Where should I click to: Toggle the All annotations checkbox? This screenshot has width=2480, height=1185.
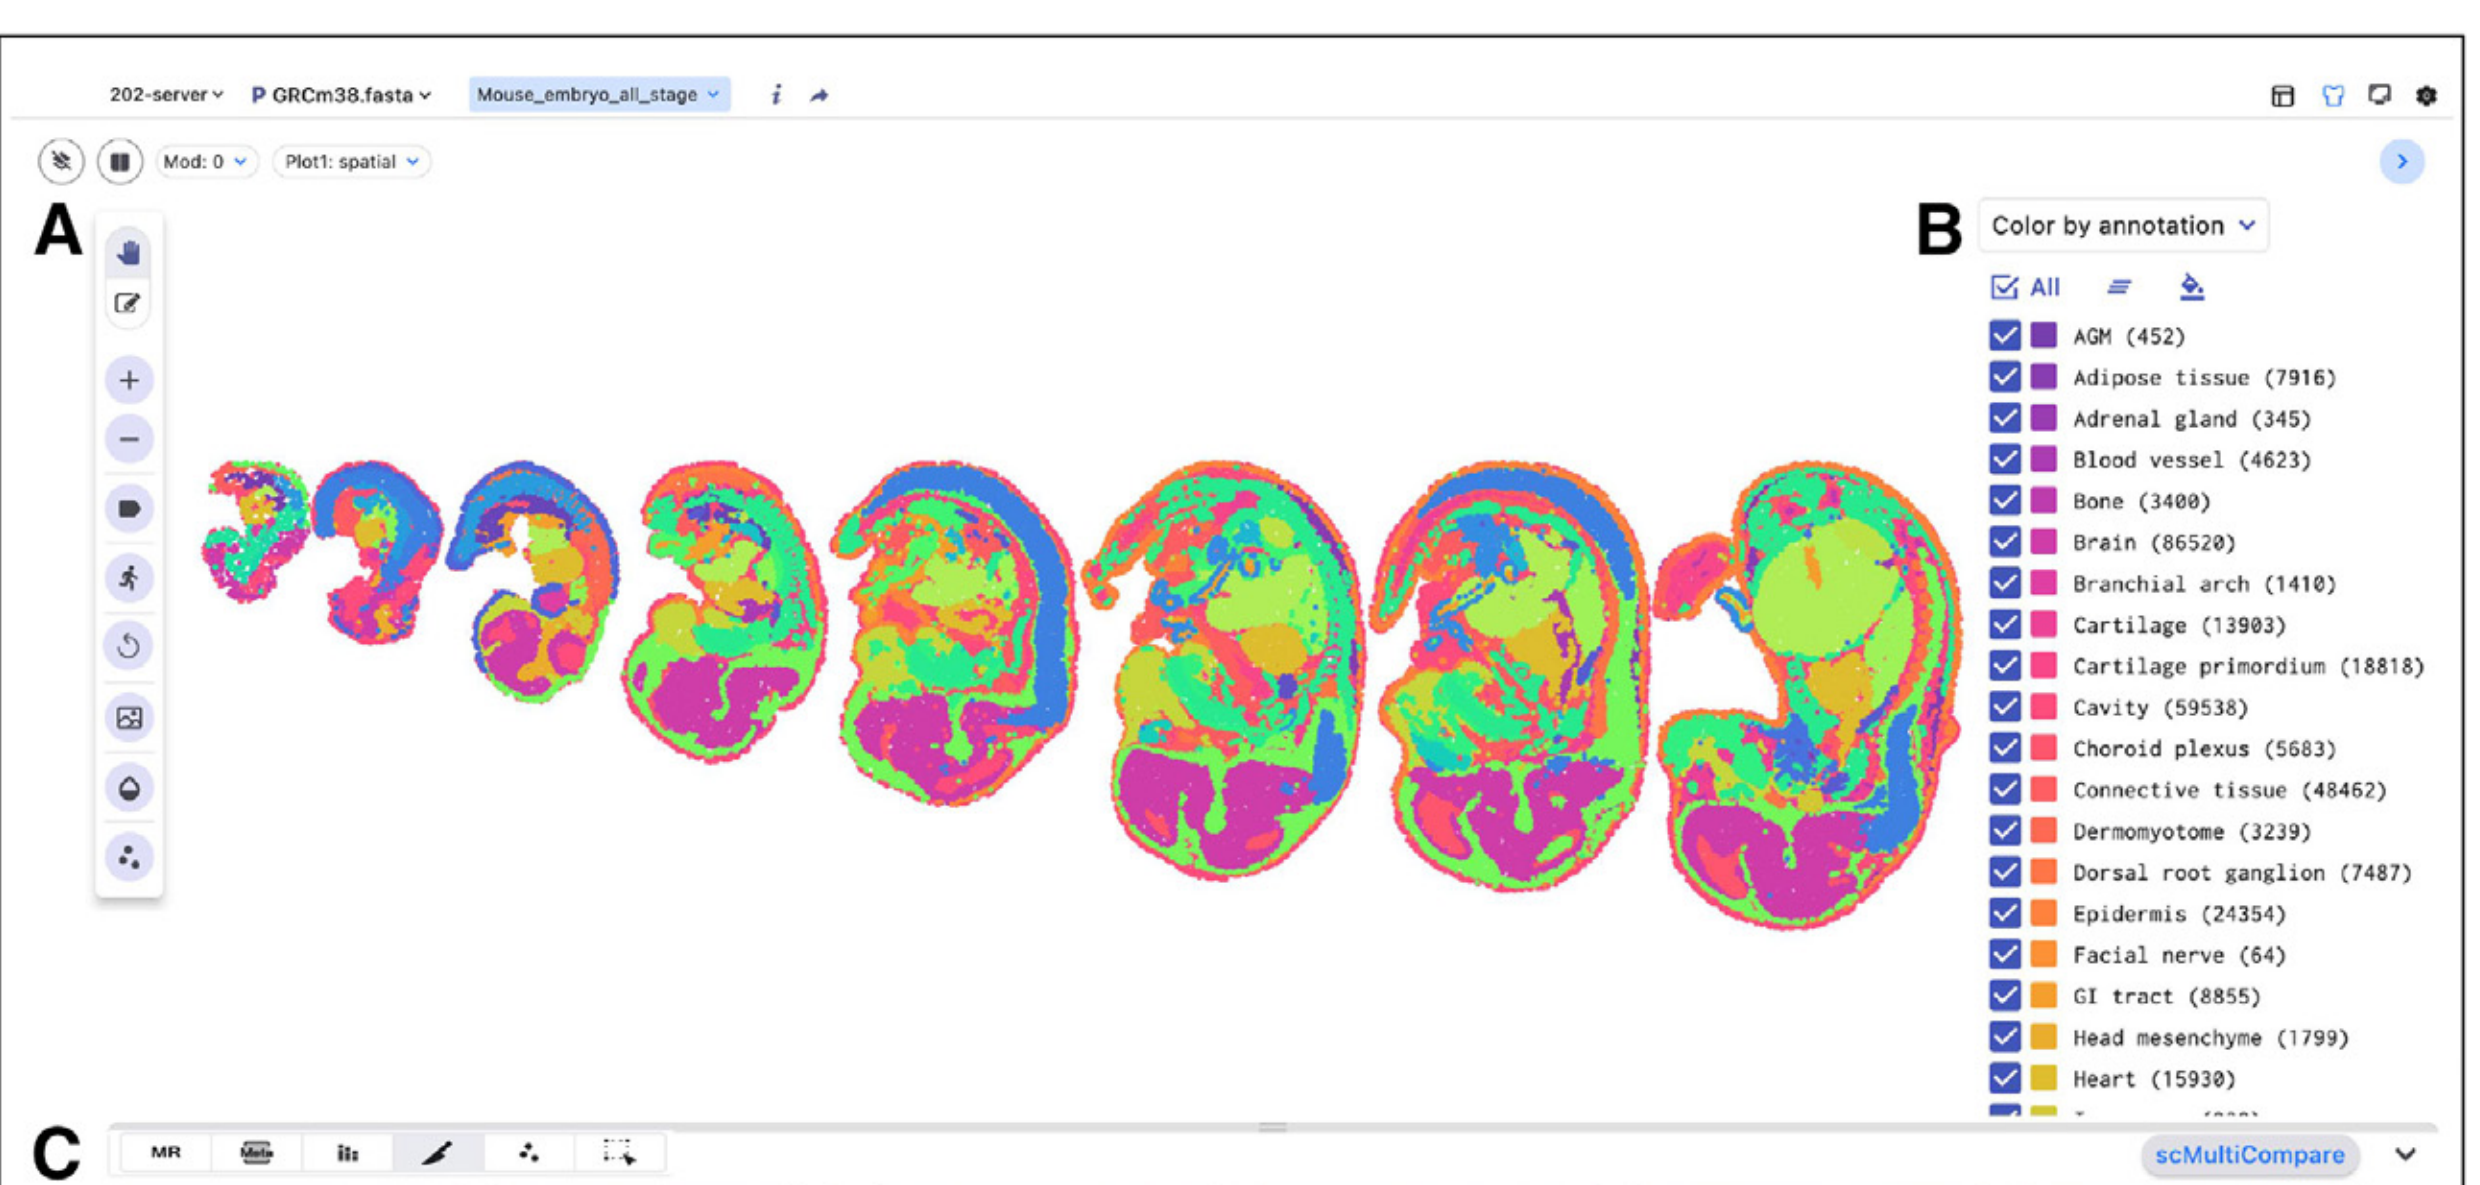pos(2004,288)
